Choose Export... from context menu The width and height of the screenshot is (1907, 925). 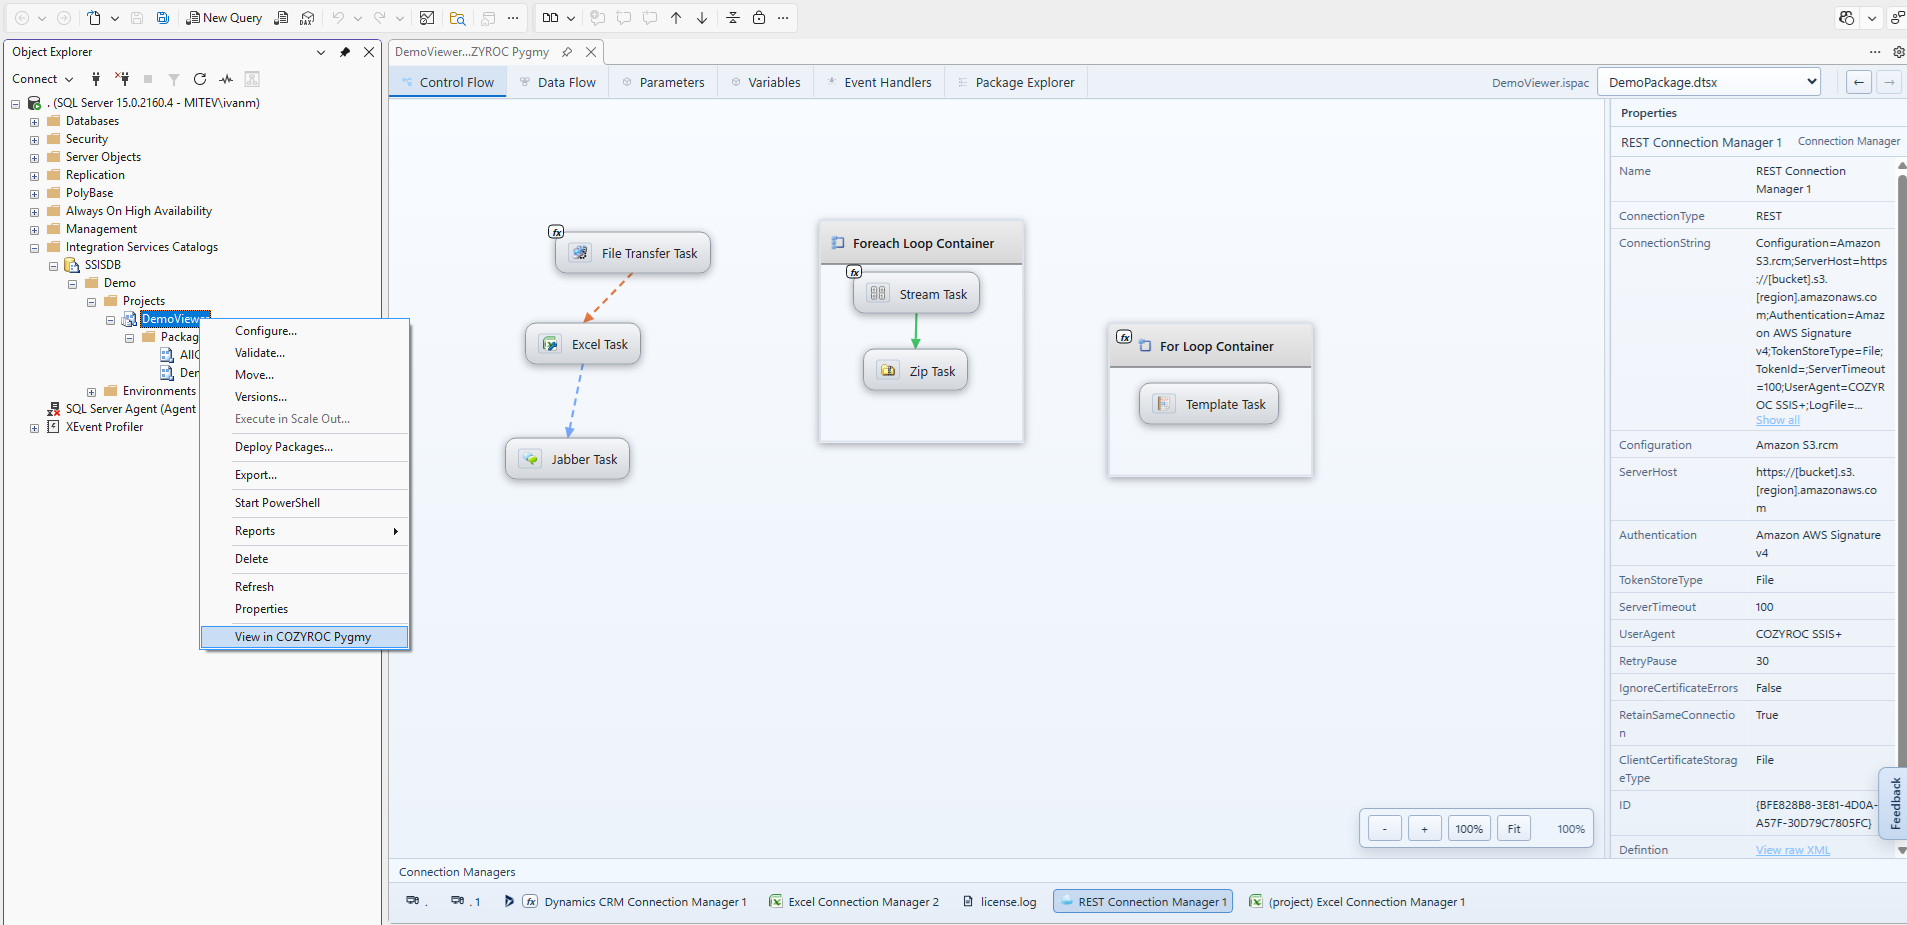click(x=304, y=475)
